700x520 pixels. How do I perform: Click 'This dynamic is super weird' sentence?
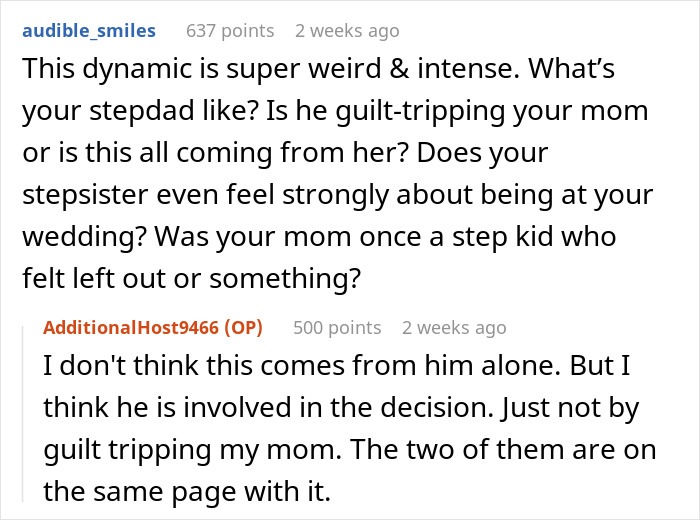(200, 72)
